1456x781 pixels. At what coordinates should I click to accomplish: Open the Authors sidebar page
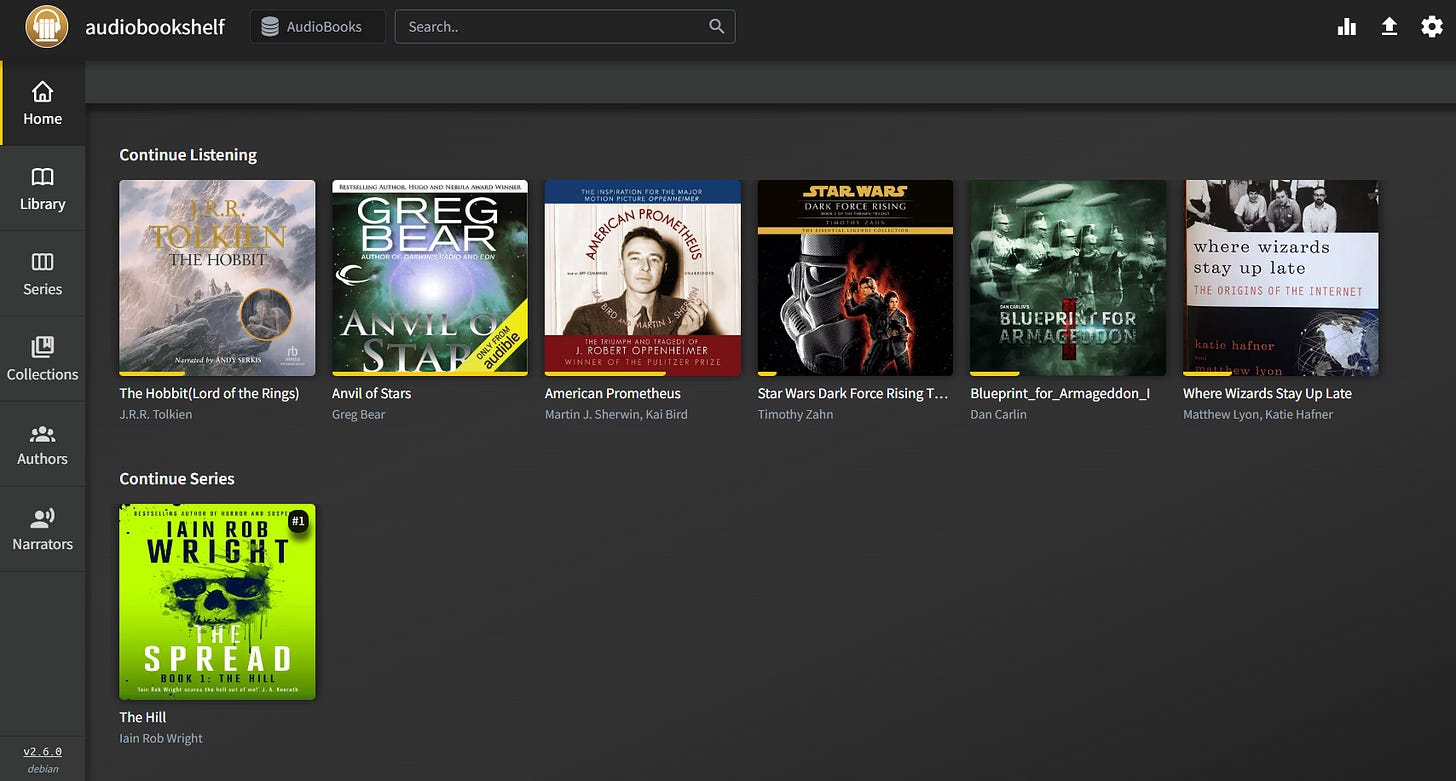43,443
